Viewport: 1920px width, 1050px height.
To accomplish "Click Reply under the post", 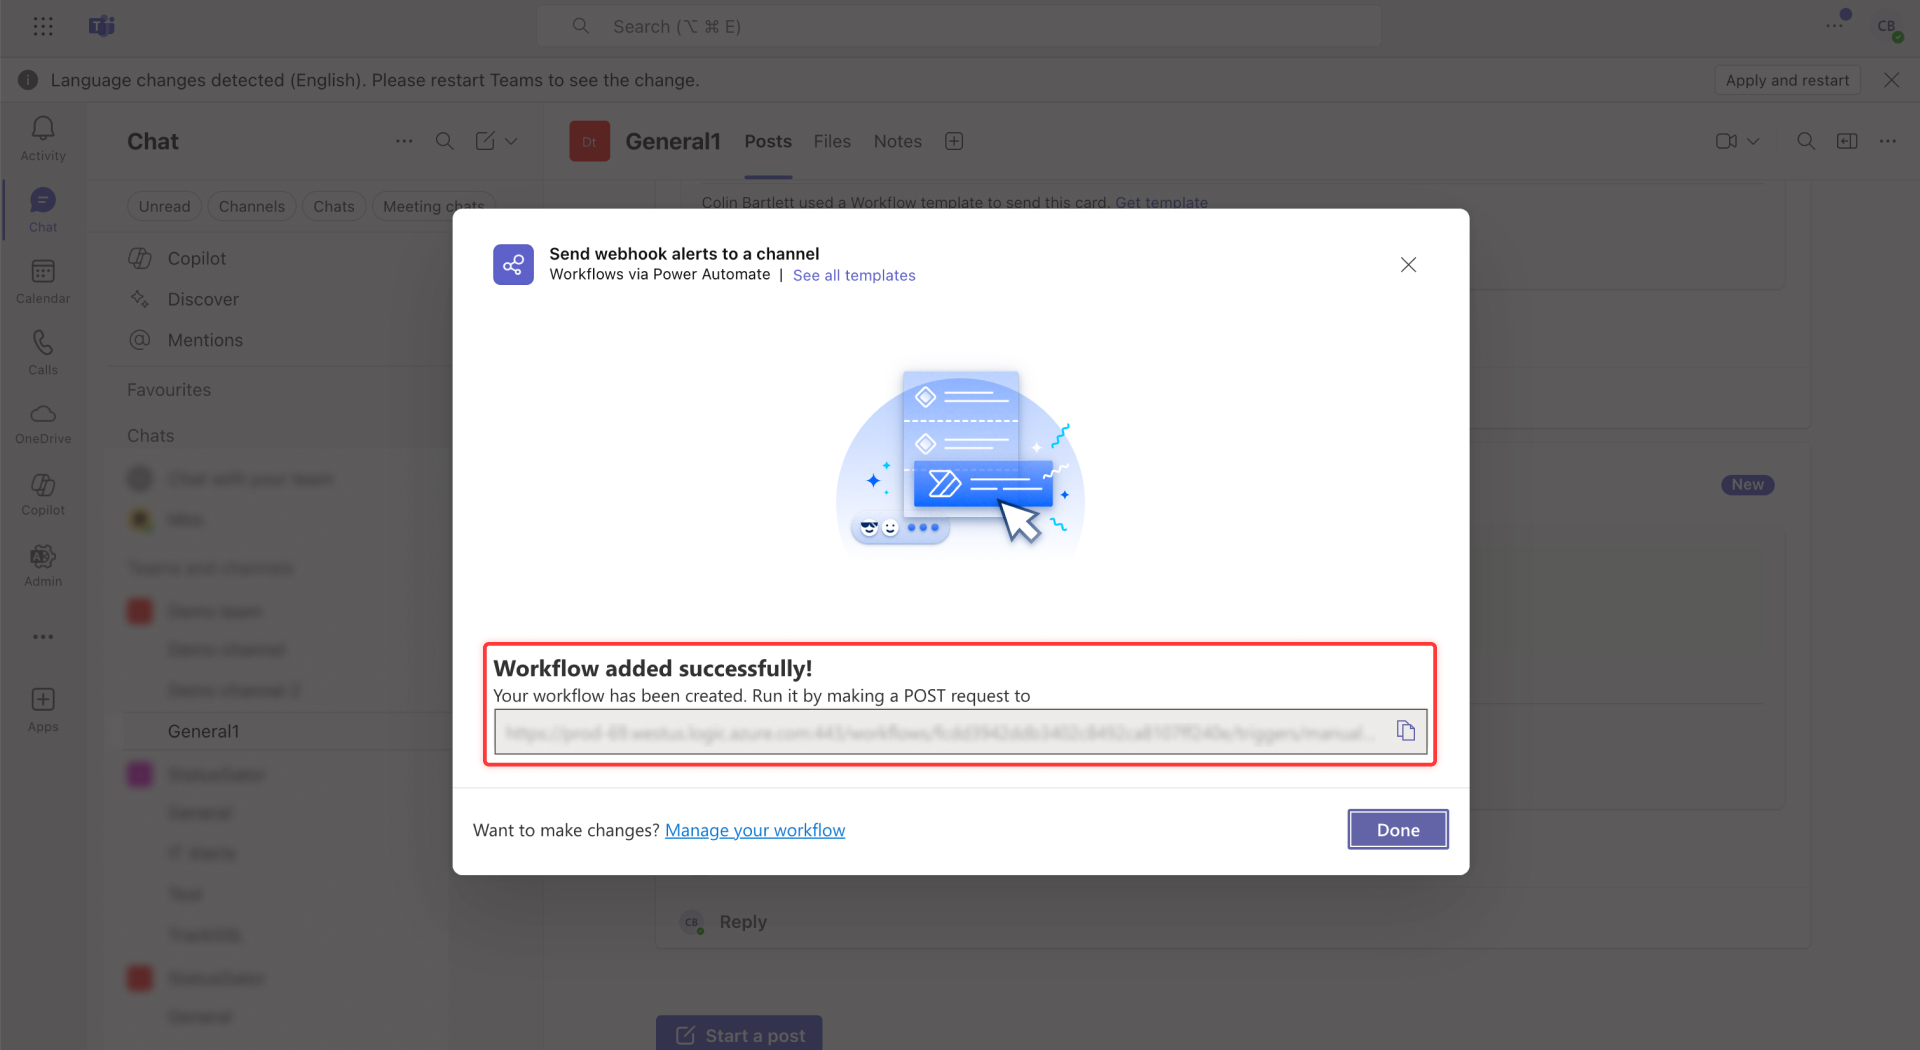I will [x=743, y=922].
